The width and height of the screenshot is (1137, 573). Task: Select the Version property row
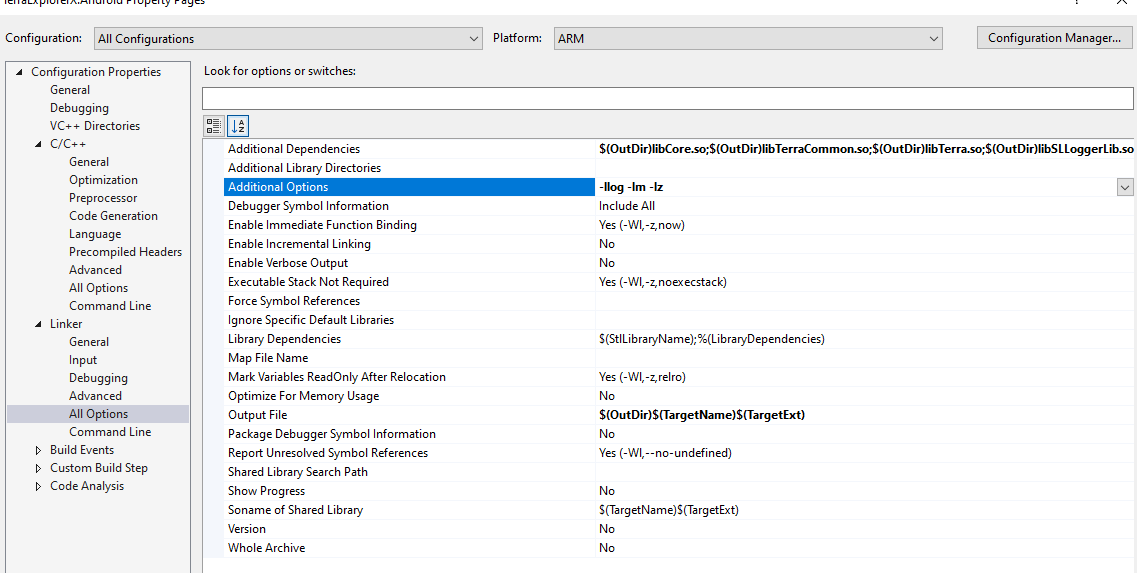[247, 529]
